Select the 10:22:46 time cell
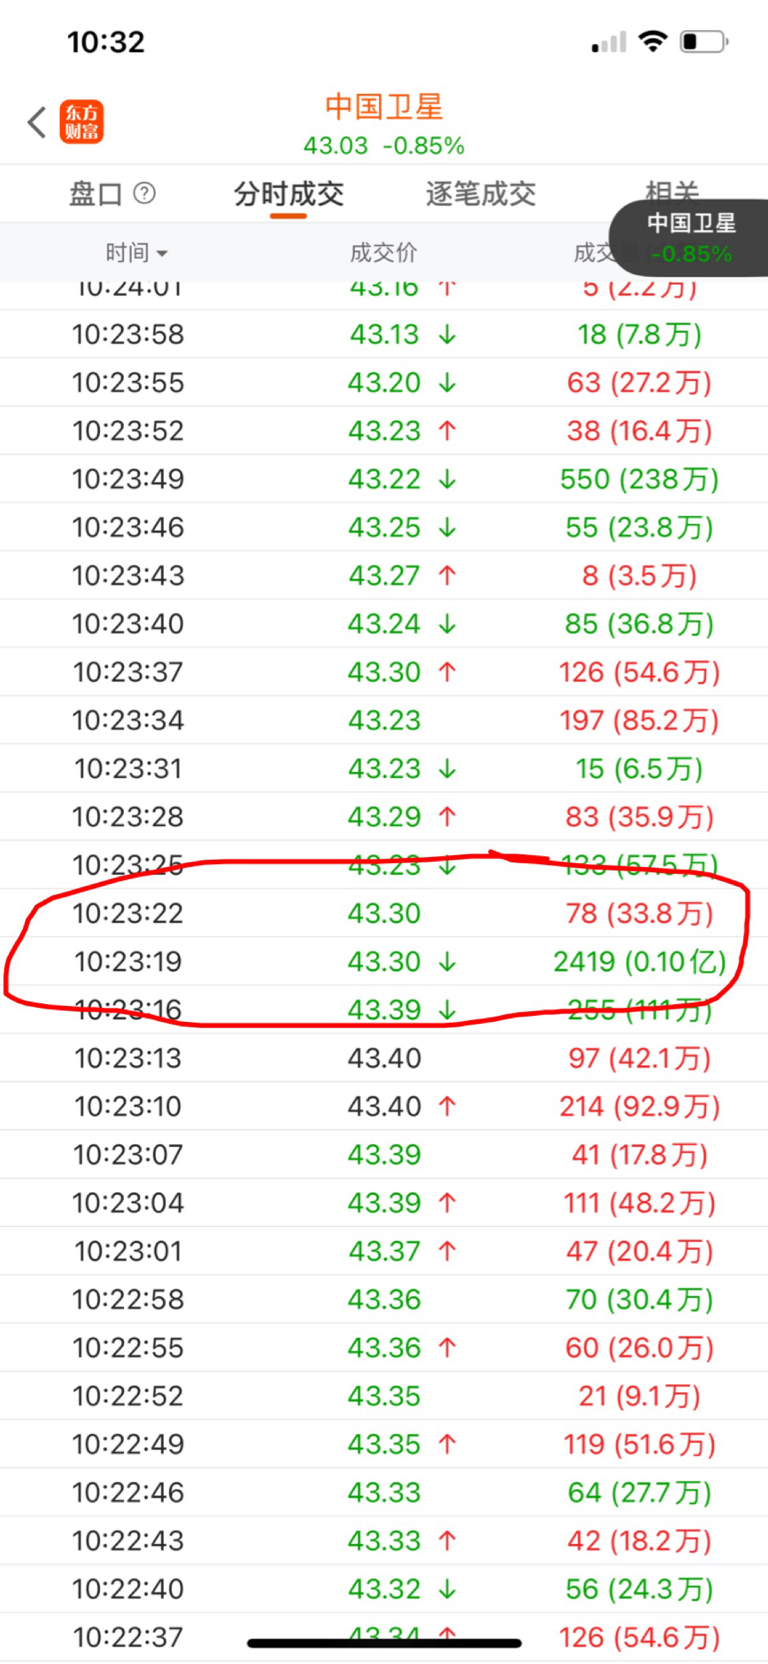 (x=128, y=1492)
